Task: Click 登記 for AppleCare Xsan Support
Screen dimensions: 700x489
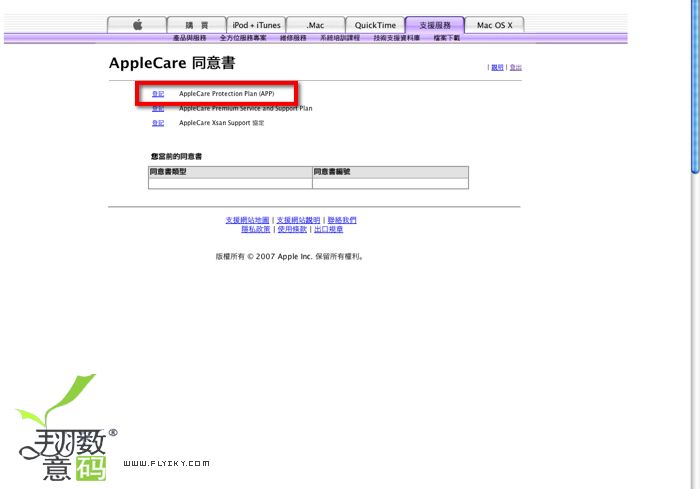Action: pyautogui.click(x=158, y=123)
